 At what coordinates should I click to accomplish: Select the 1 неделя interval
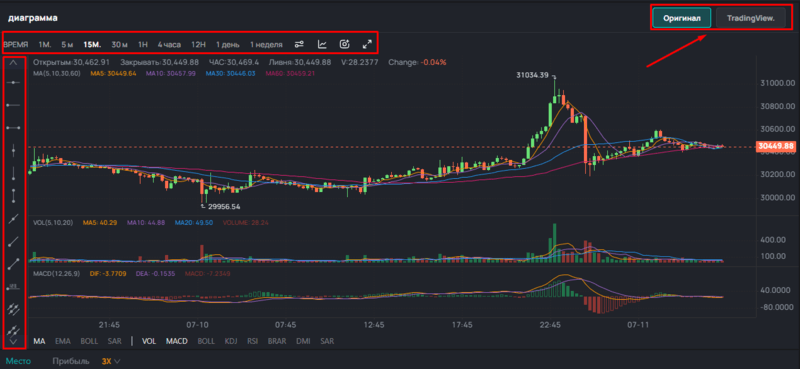coord(266,45)
